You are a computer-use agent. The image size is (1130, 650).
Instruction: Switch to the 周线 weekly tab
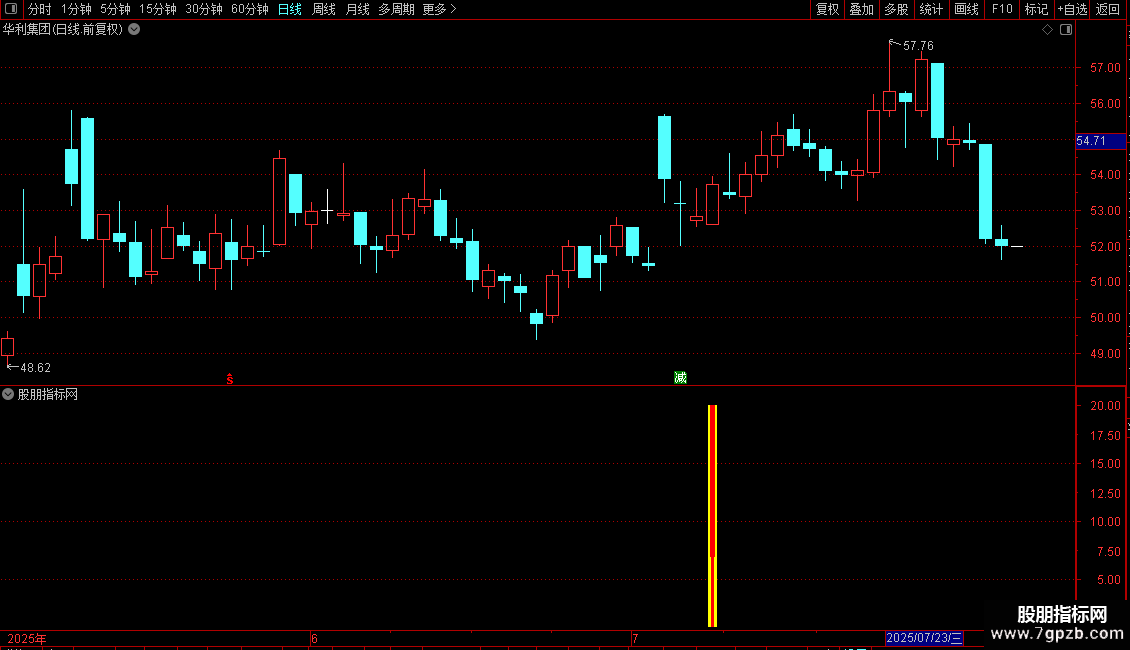pos(324,9)
